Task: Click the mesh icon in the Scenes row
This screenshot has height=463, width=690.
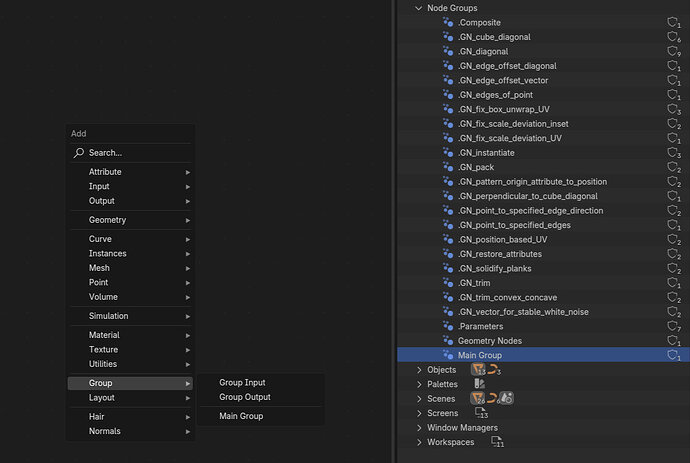Action: [x=478, y=398]
